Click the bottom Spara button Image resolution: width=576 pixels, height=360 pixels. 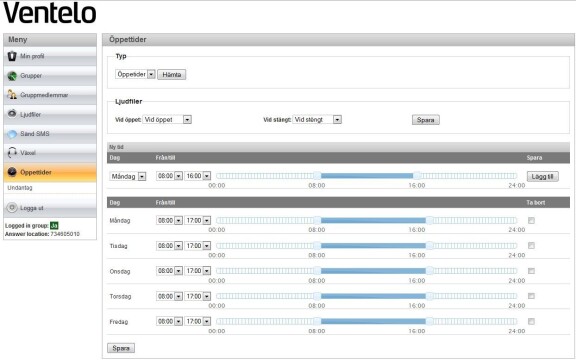click(121, 348)
